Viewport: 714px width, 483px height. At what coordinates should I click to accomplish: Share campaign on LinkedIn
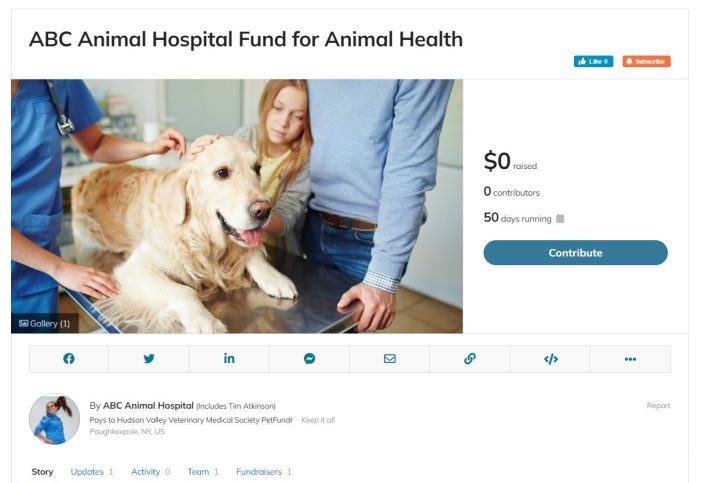click(229, 359)
